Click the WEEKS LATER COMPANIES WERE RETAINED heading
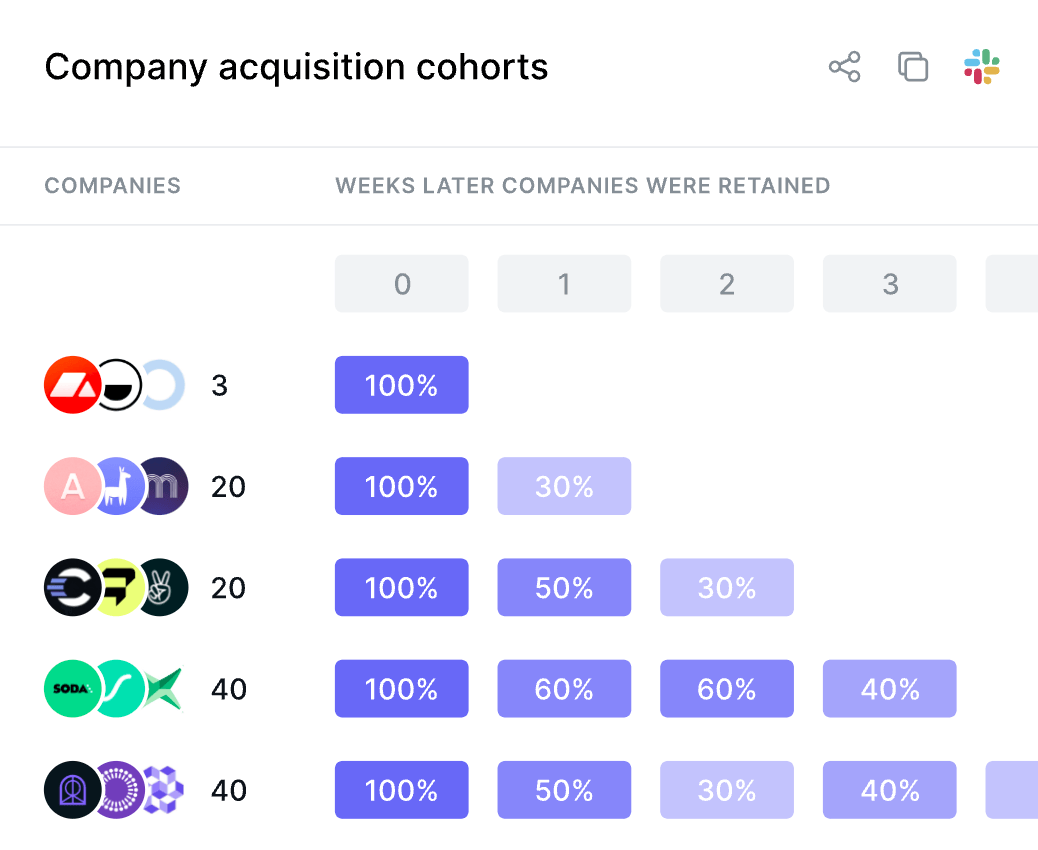The width and height of the screenshot is (1038, 850). pyautogui.click(x=582, y=185)
